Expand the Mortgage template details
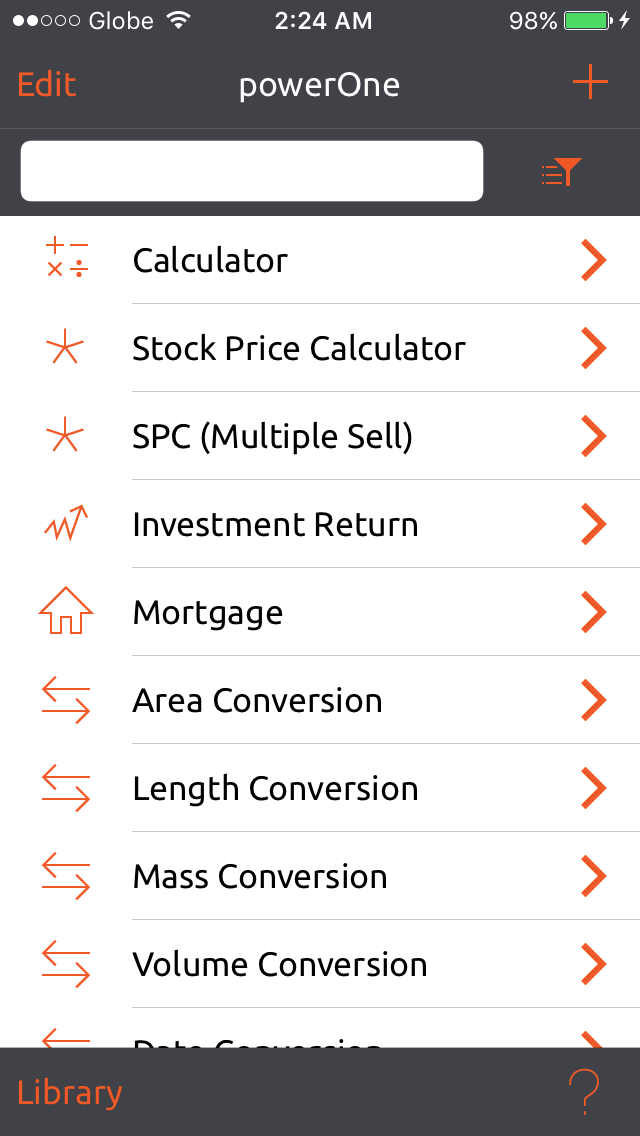Screen dimensions: 640x1136 (592, 612)
